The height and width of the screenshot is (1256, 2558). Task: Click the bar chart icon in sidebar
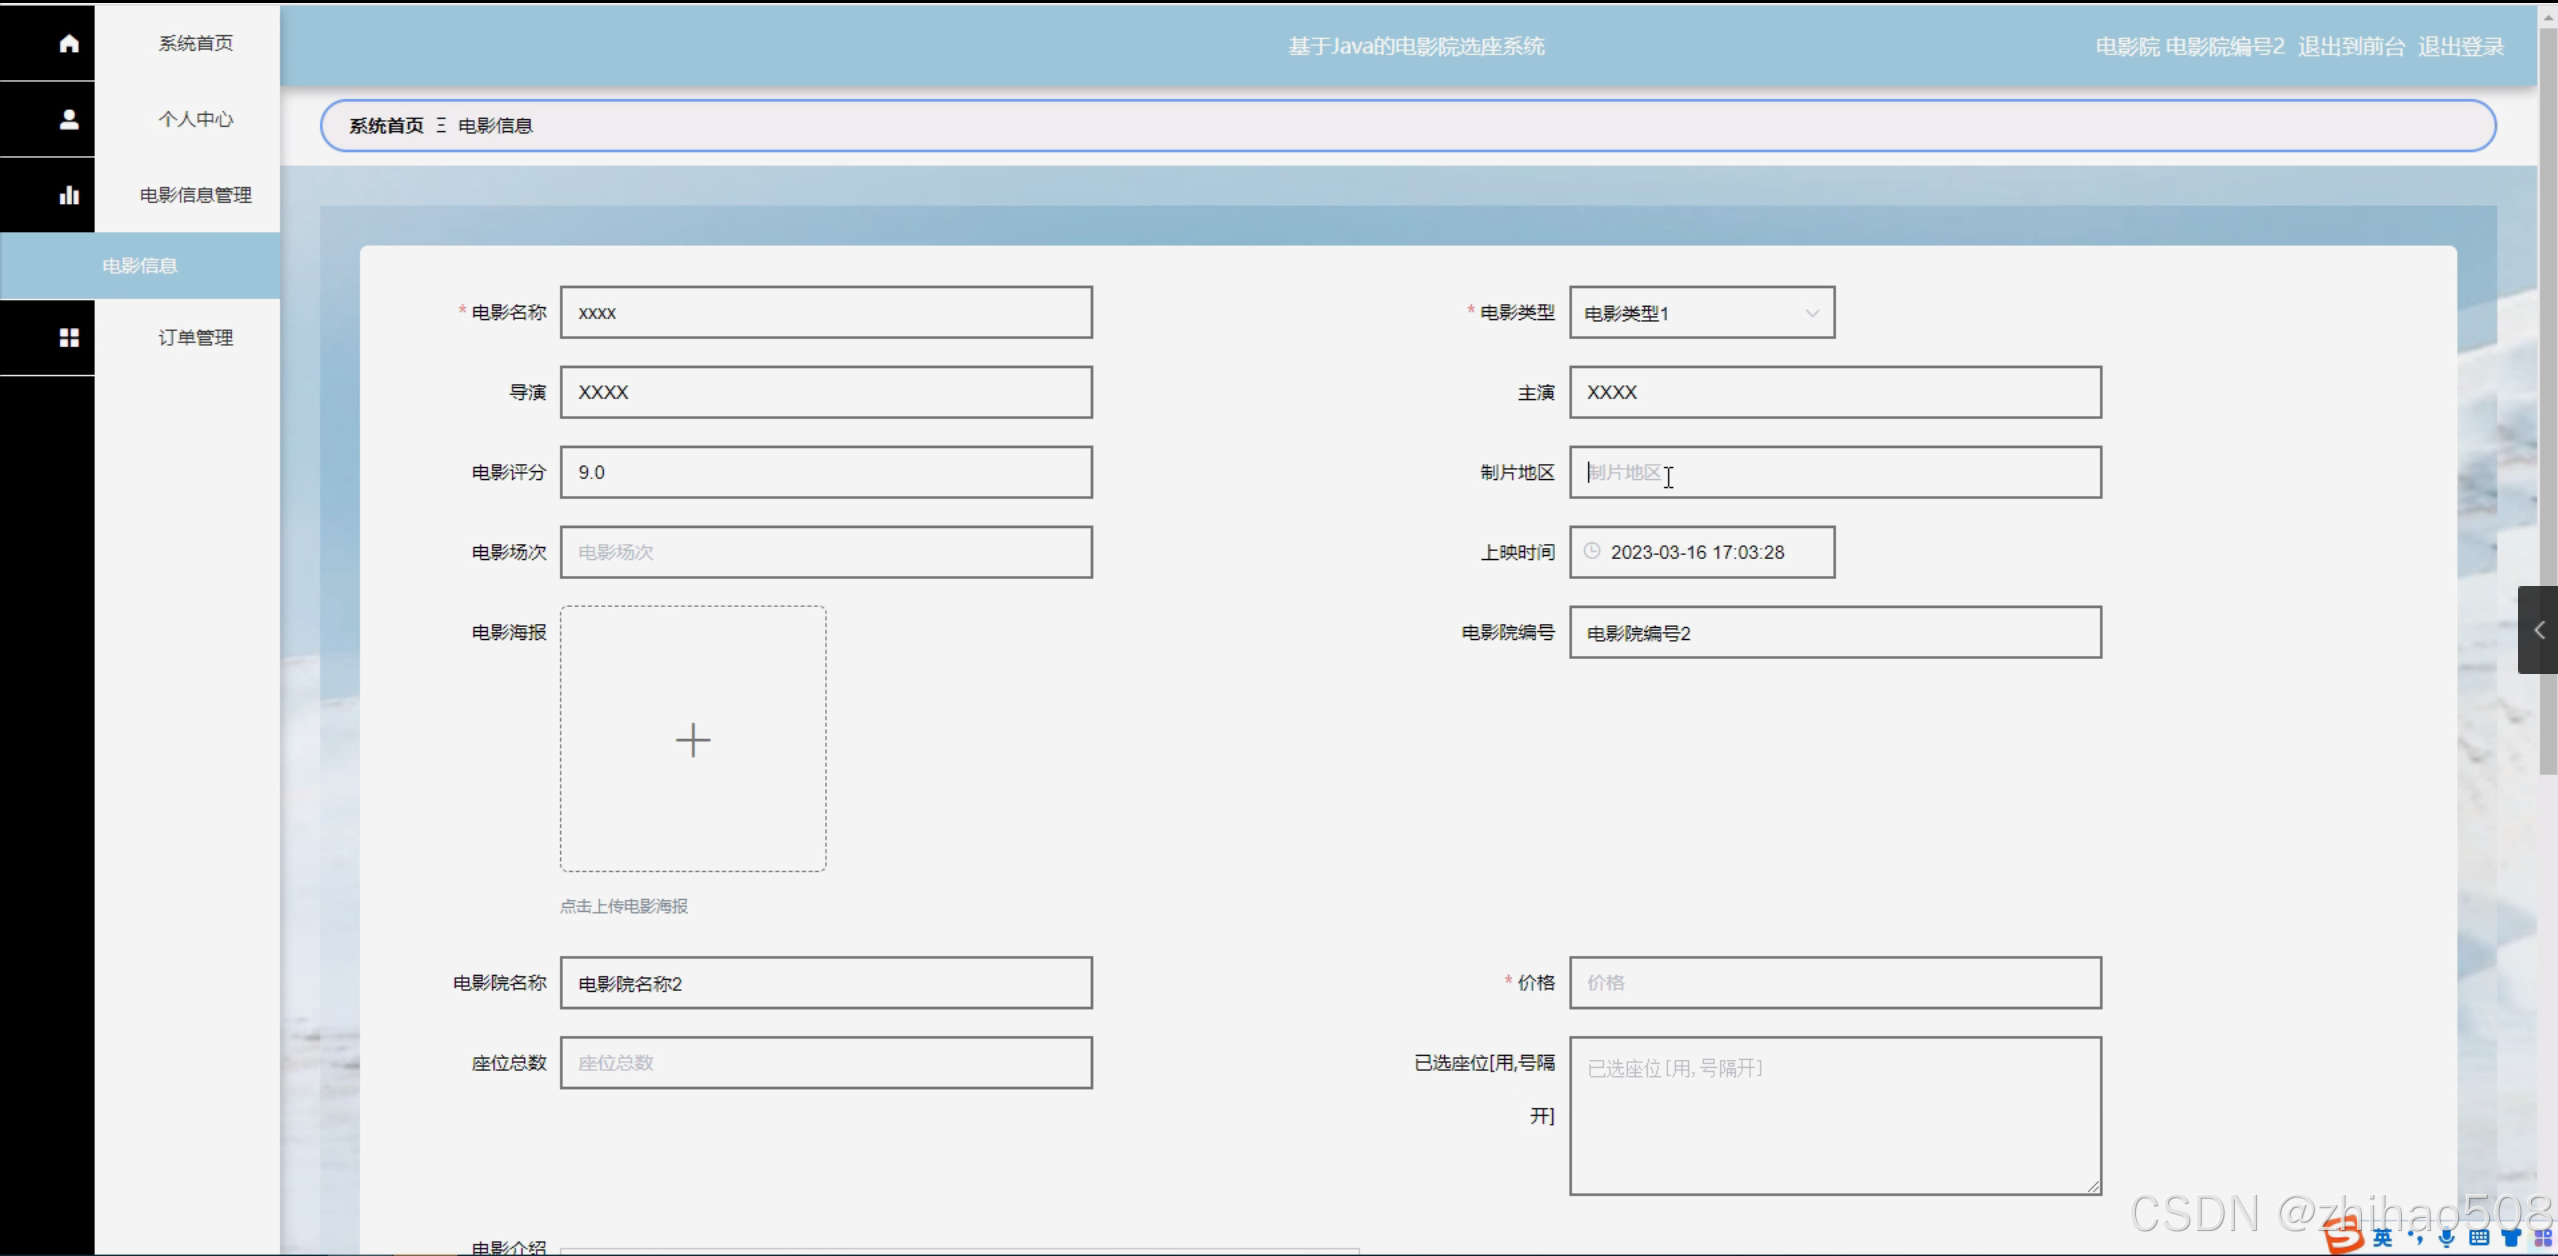[68, 195]
